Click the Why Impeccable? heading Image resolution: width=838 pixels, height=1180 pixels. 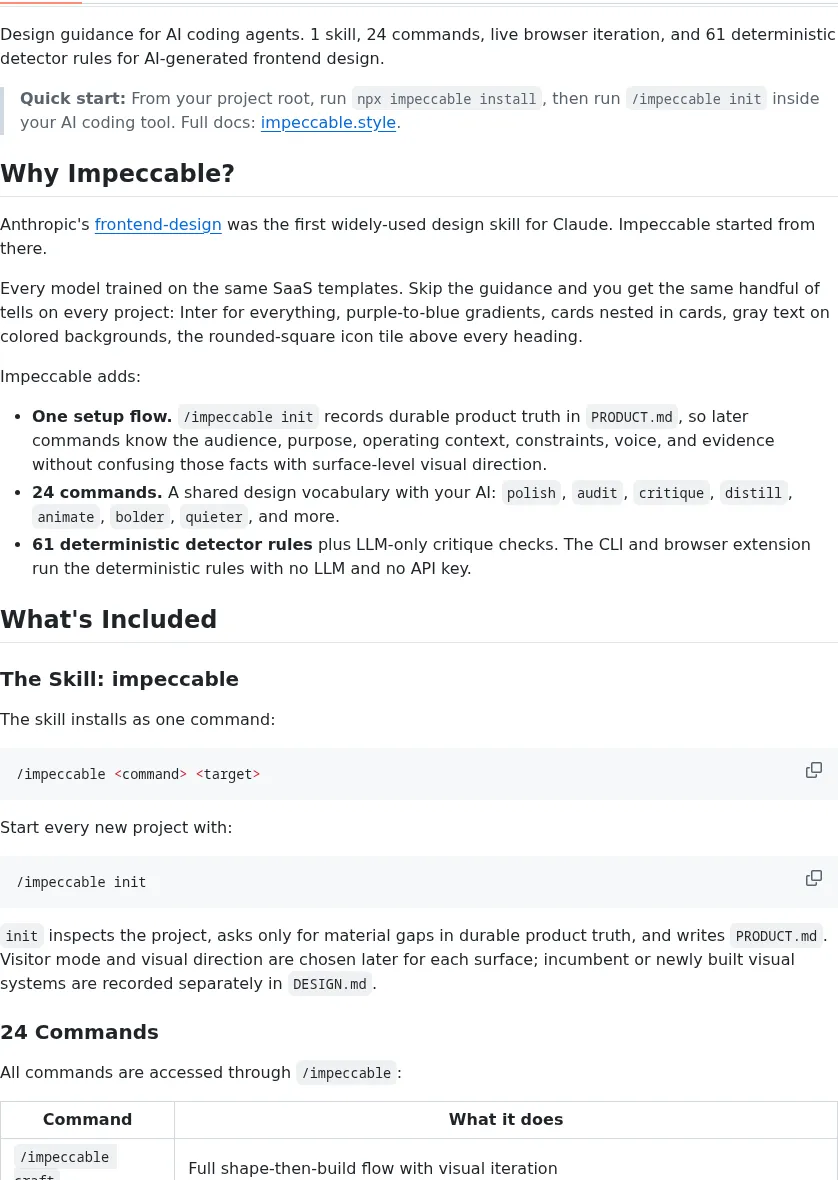[117, 173]
